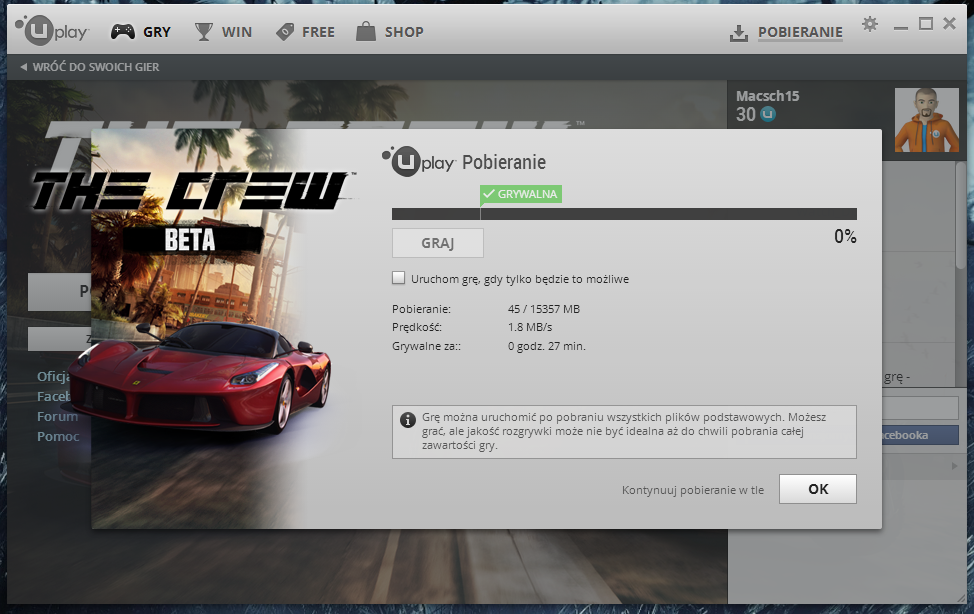The image size is (974, 614).
Task: Click the Uplay logo in the Pobieranie dialog
Action: pyautogui.click(x=419, y=162)
